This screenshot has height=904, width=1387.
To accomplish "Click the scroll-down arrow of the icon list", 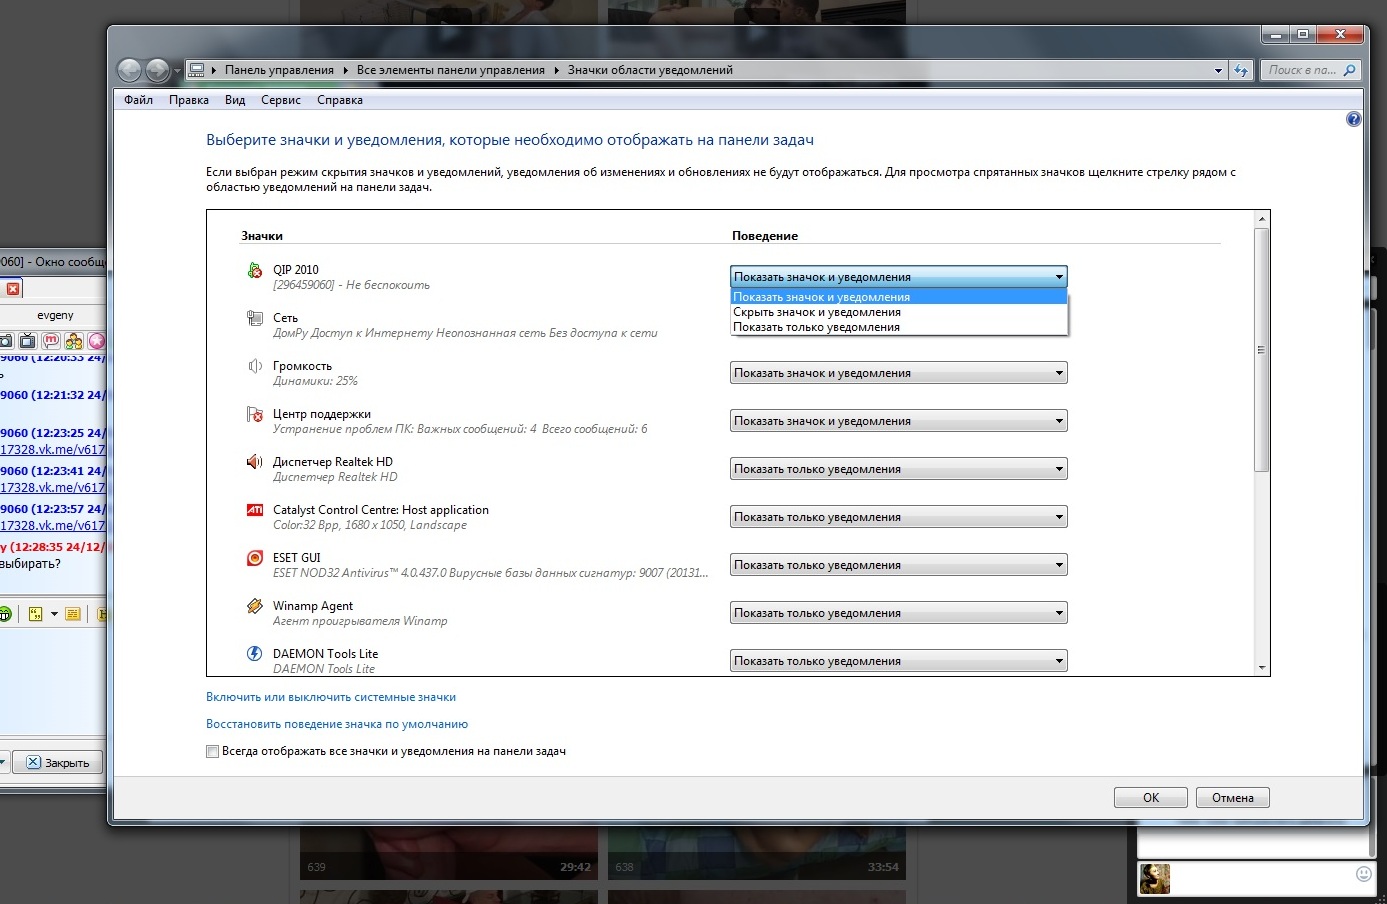I will tap(1262, 667).
